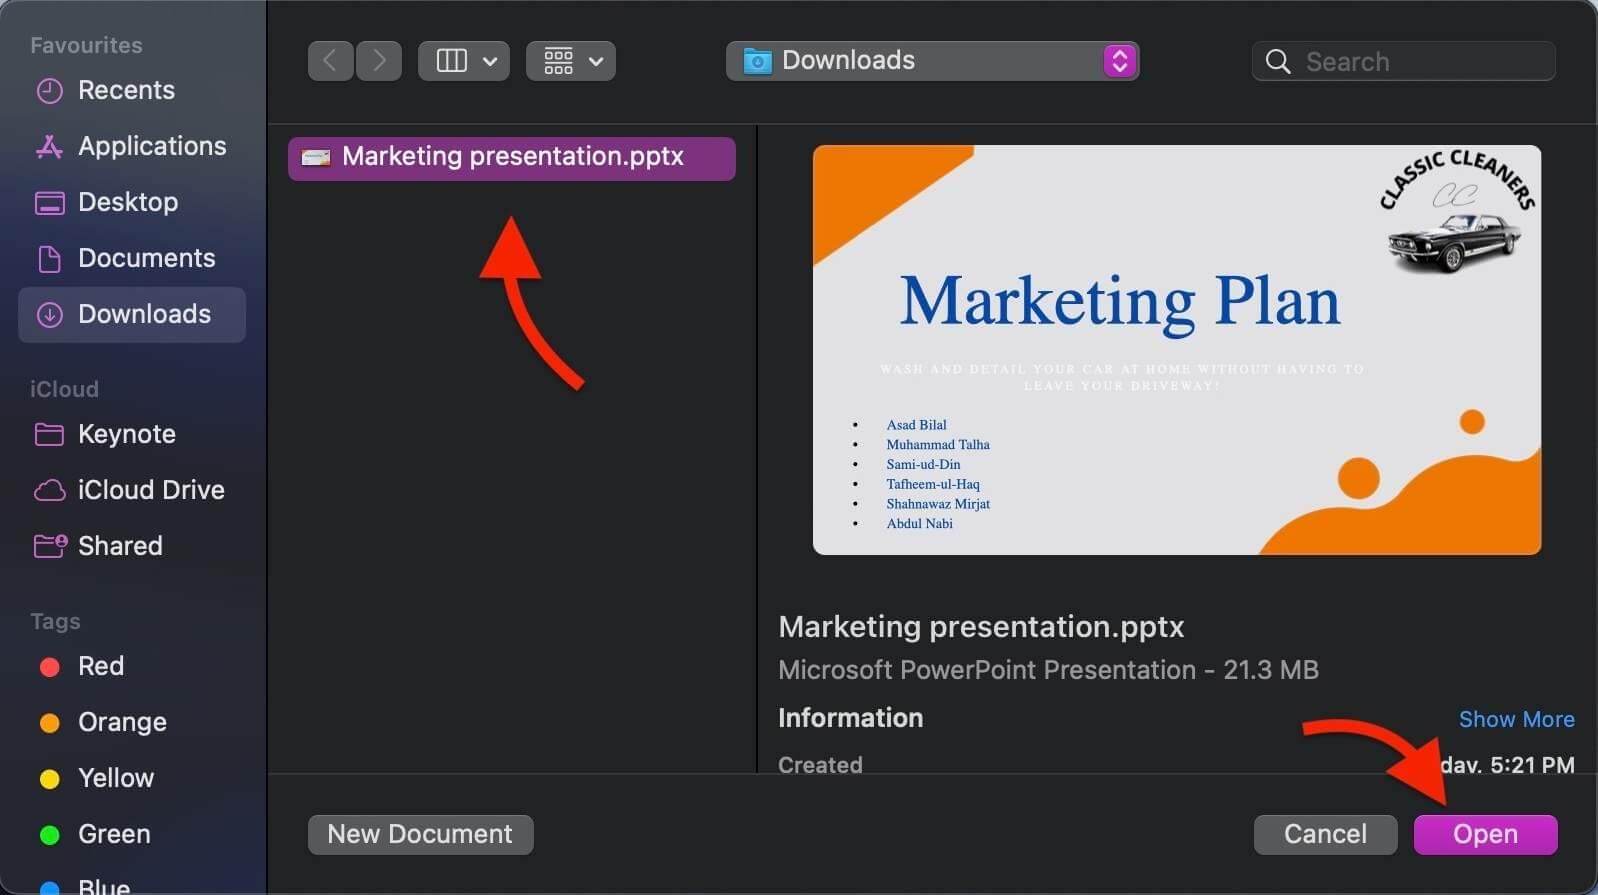The height and width of the screenshot is (895, 1598).
Task: Click the Cancel button
Action: tap(1325, 834)
